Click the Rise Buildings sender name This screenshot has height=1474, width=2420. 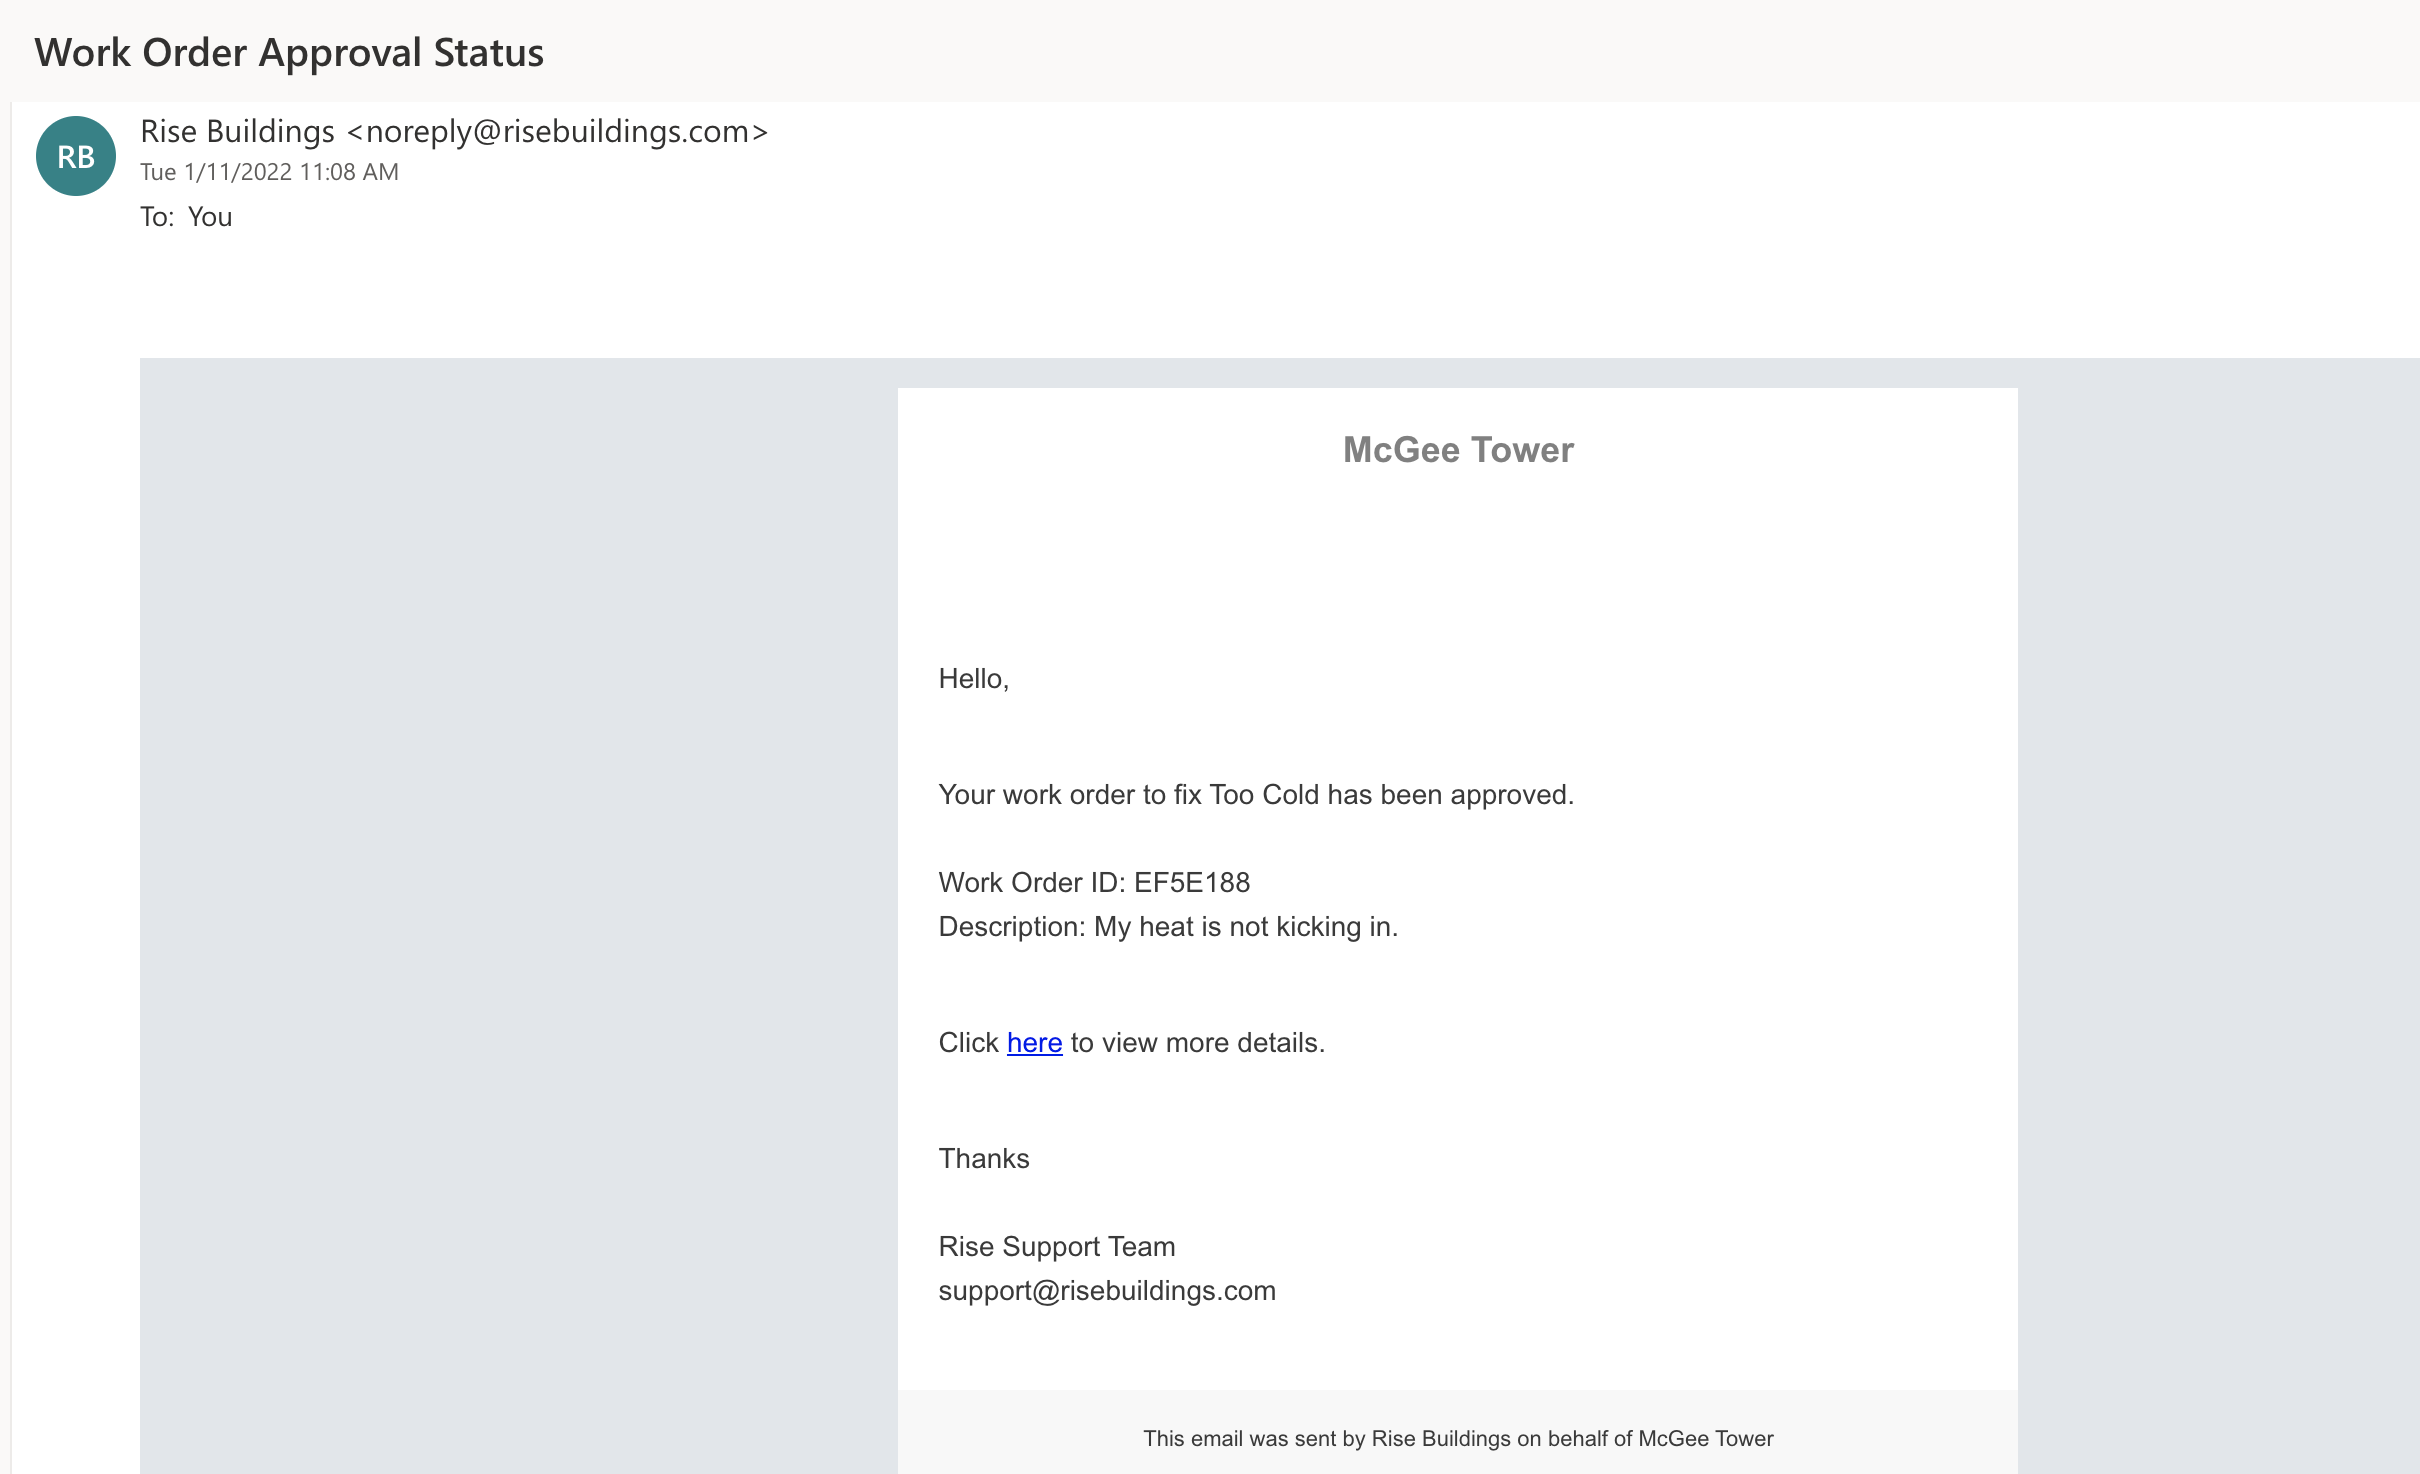pos(237,131)
